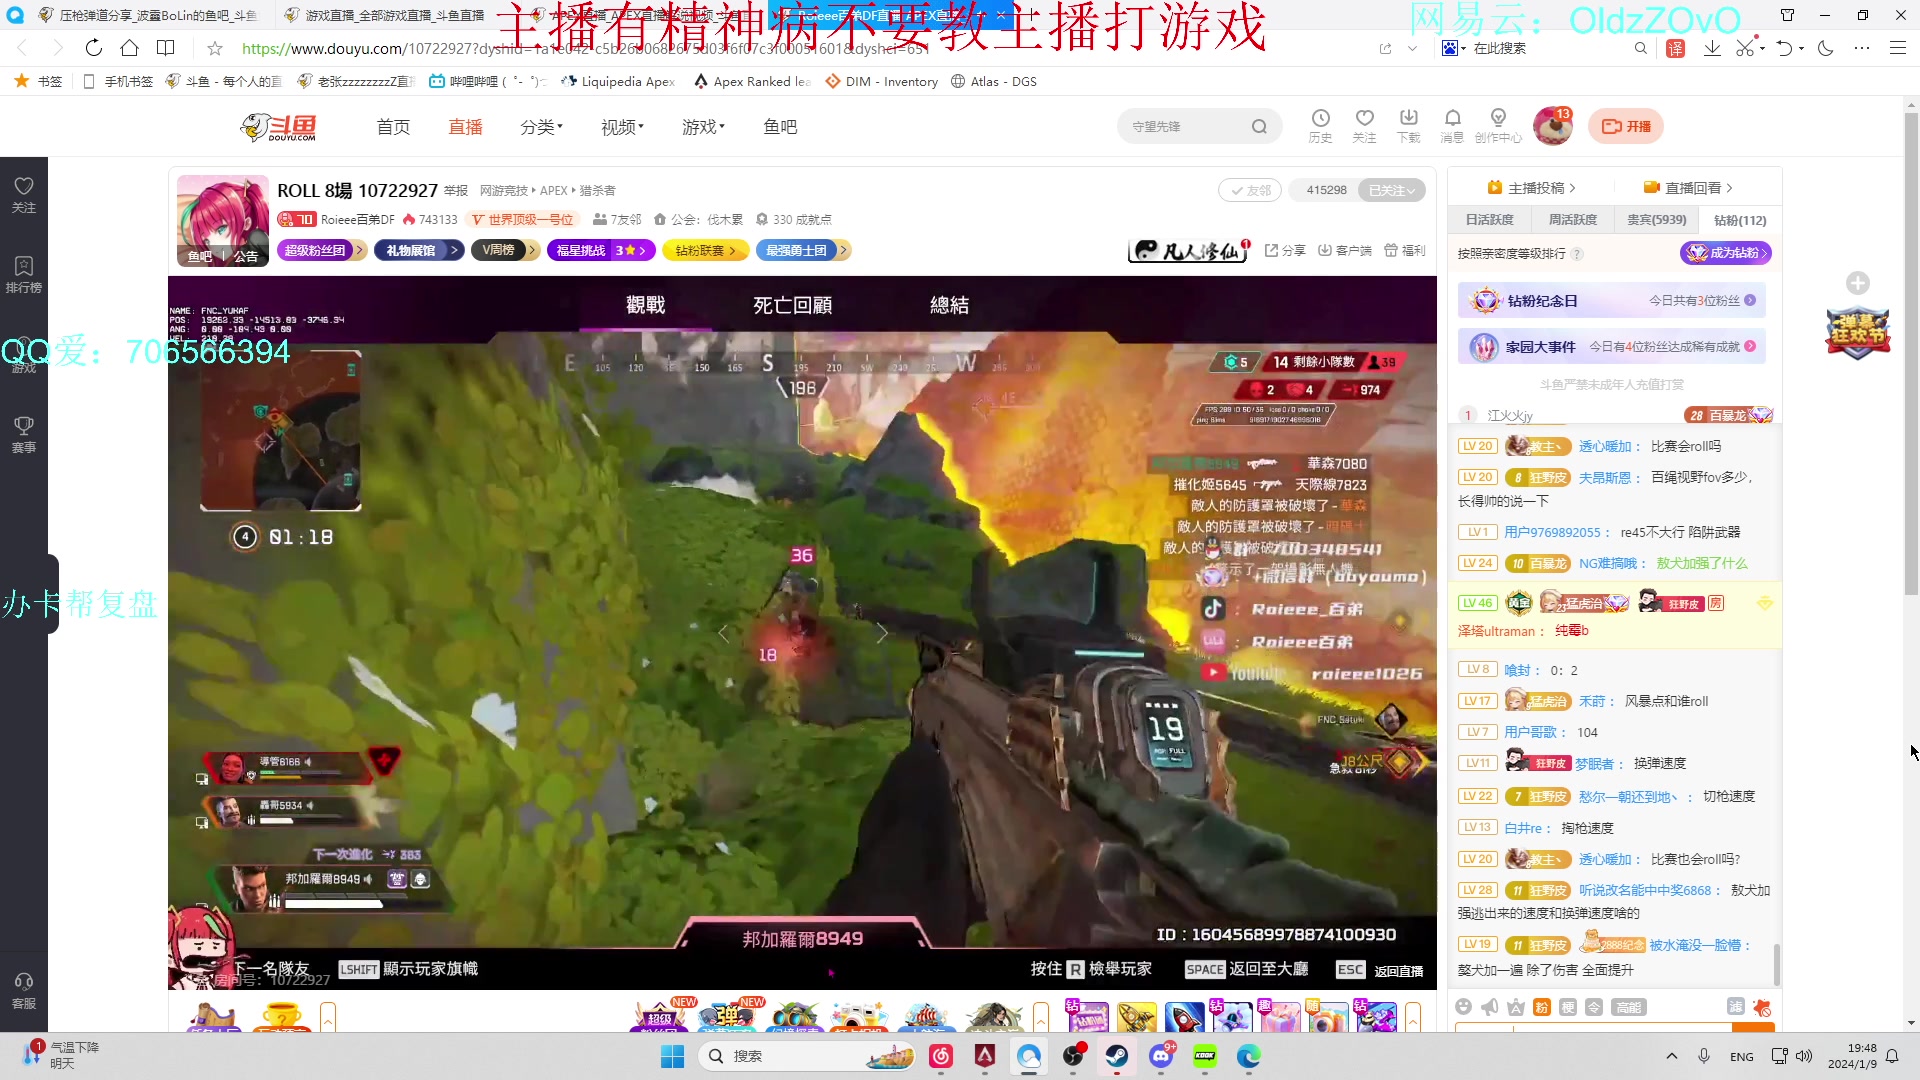Open Douyu client download icon

pos(1408,126)
